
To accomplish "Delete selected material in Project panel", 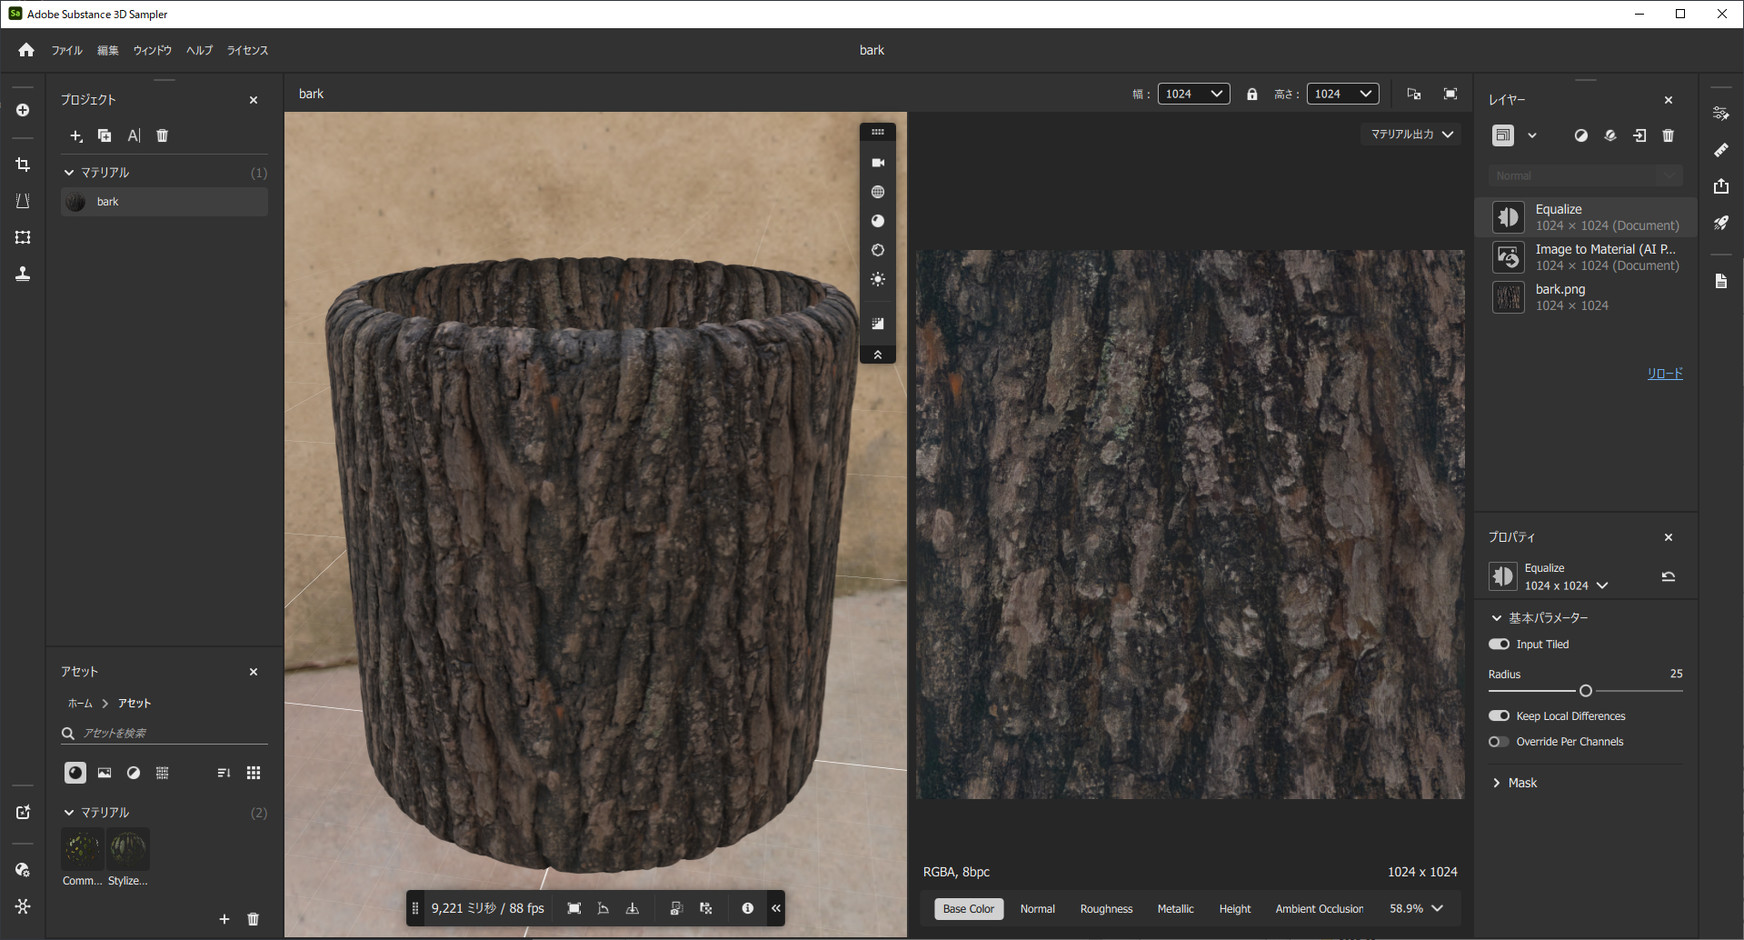I will click(x=162, y=136).
